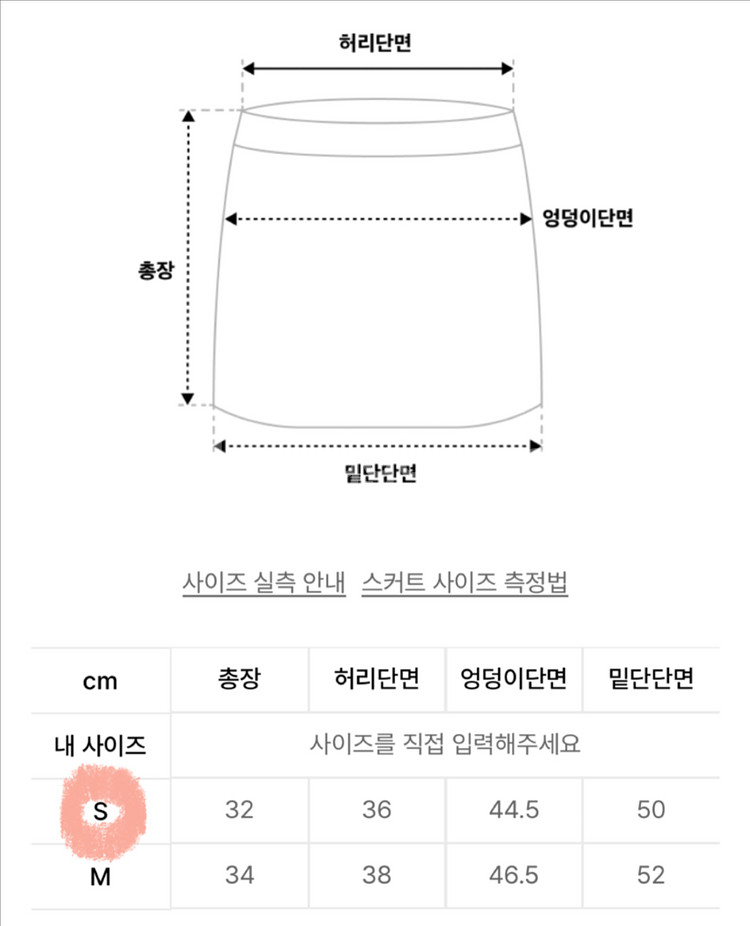This screenshot has height=926, width=750.
Task: Click the S size hip value 44.5
Action: pyautogui.click(x=514, y=810)
